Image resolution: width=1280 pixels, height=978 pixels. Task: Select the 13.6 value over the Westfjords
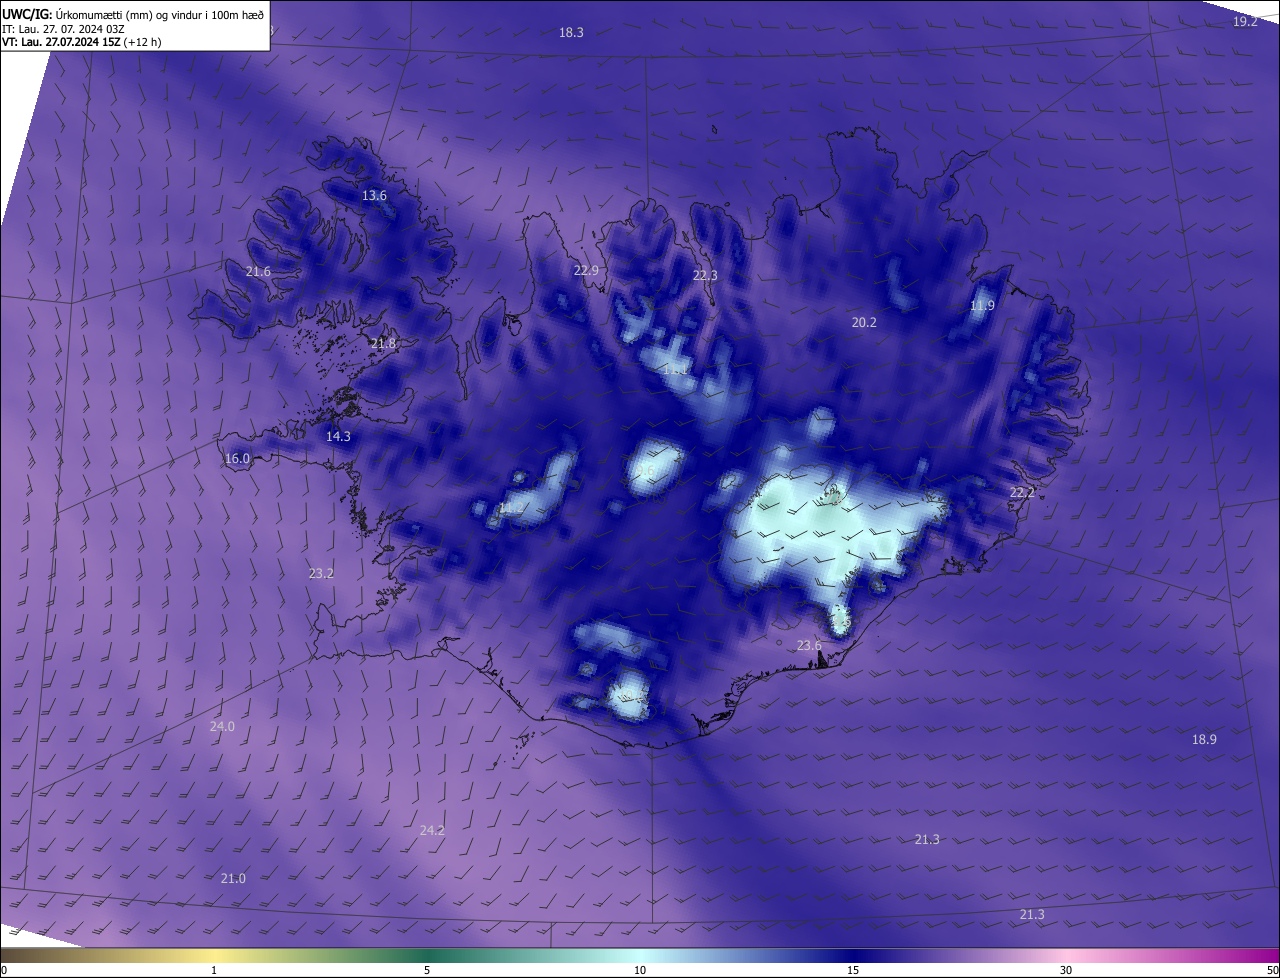tap(374, 195)
